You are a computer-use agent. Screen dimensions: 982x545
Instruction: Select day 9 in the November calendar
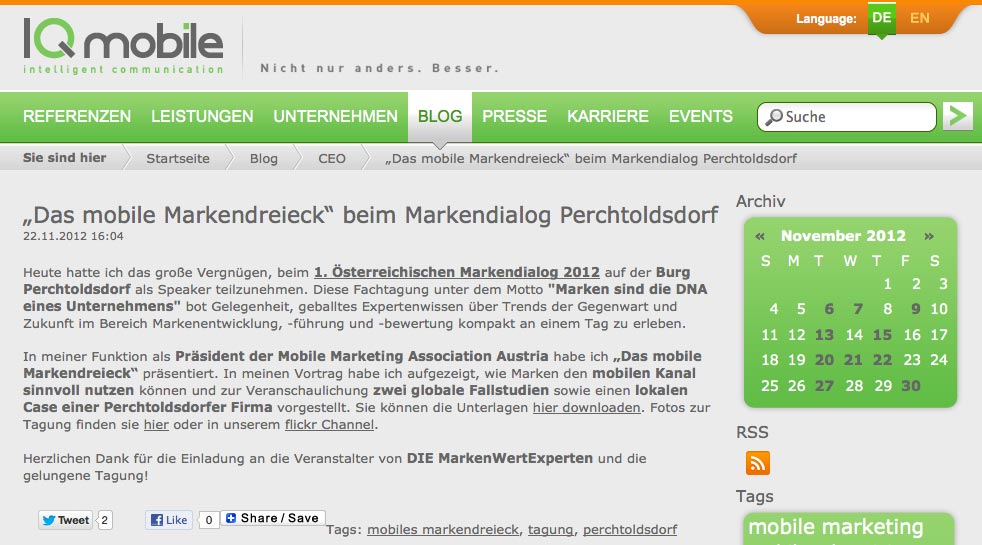point(915,309)
